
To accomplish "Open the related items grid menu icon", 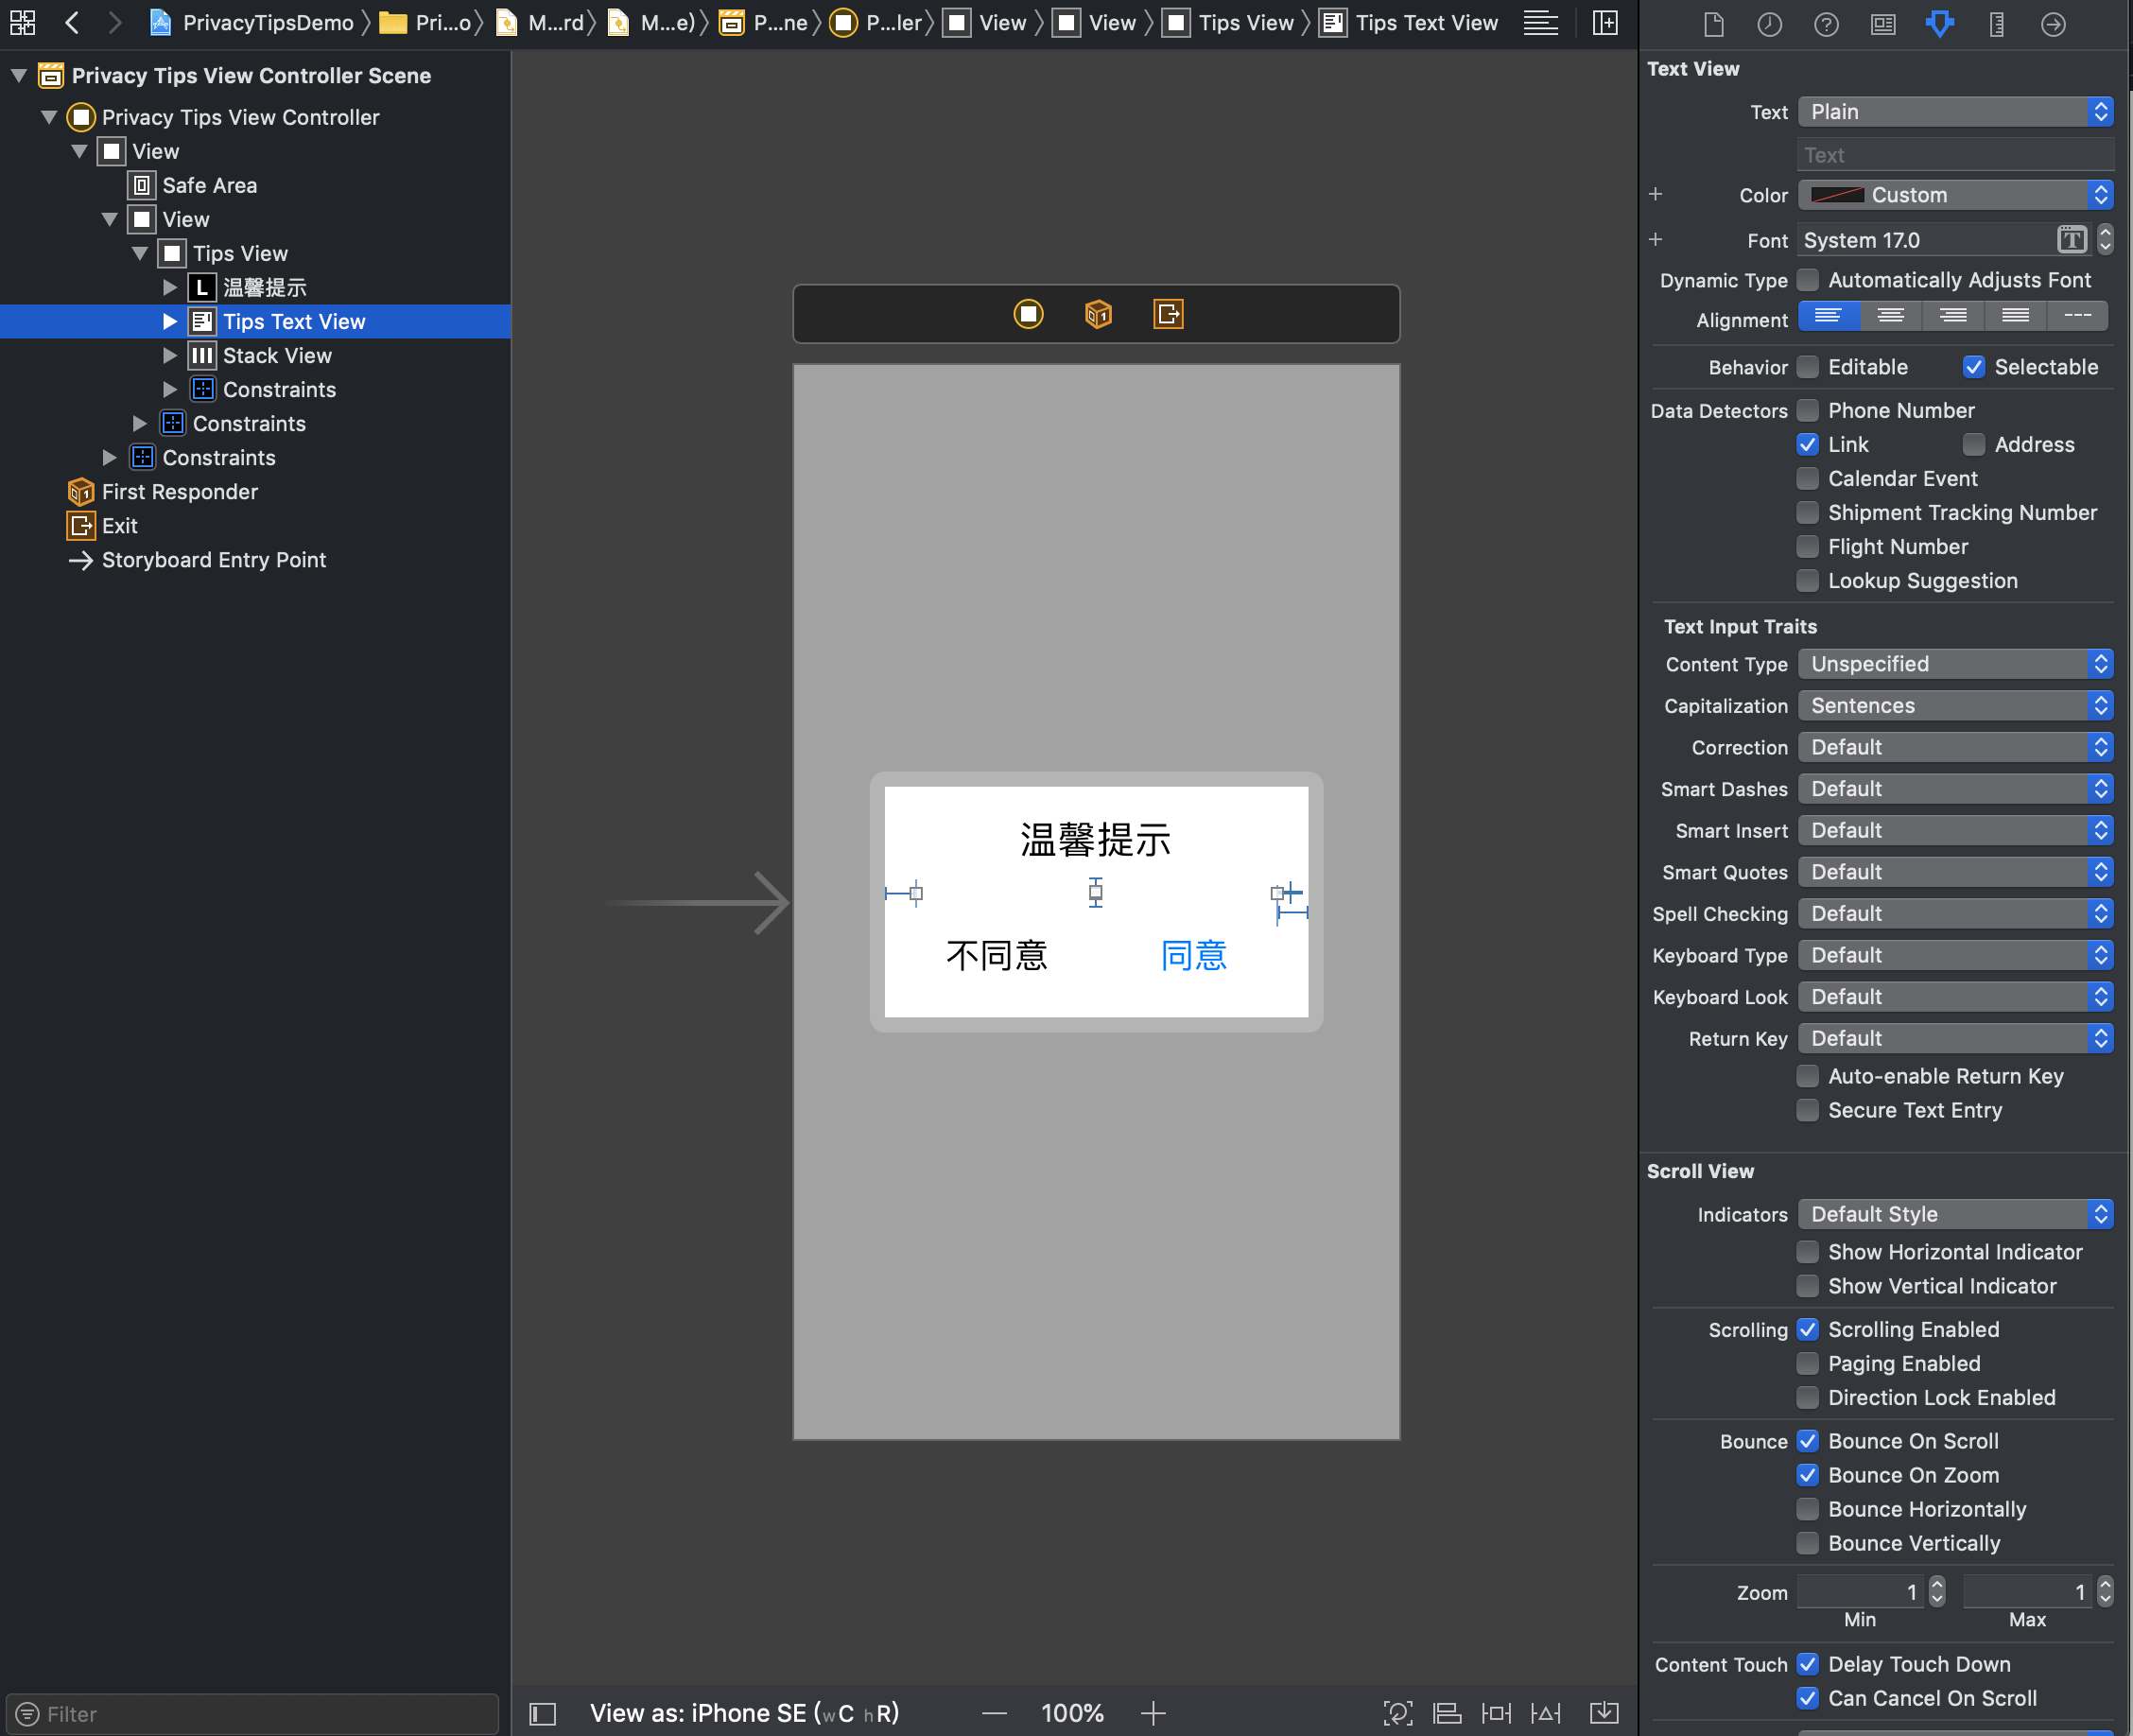I will click(22, 22).
